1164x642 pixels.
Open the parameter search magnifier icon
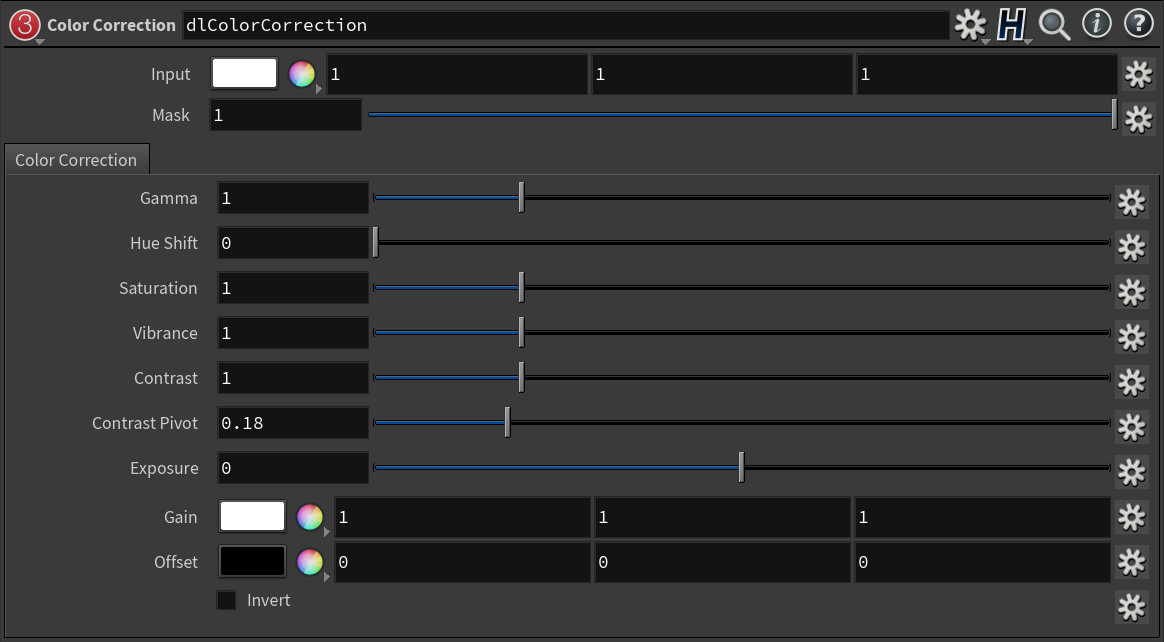point(1054,25)
